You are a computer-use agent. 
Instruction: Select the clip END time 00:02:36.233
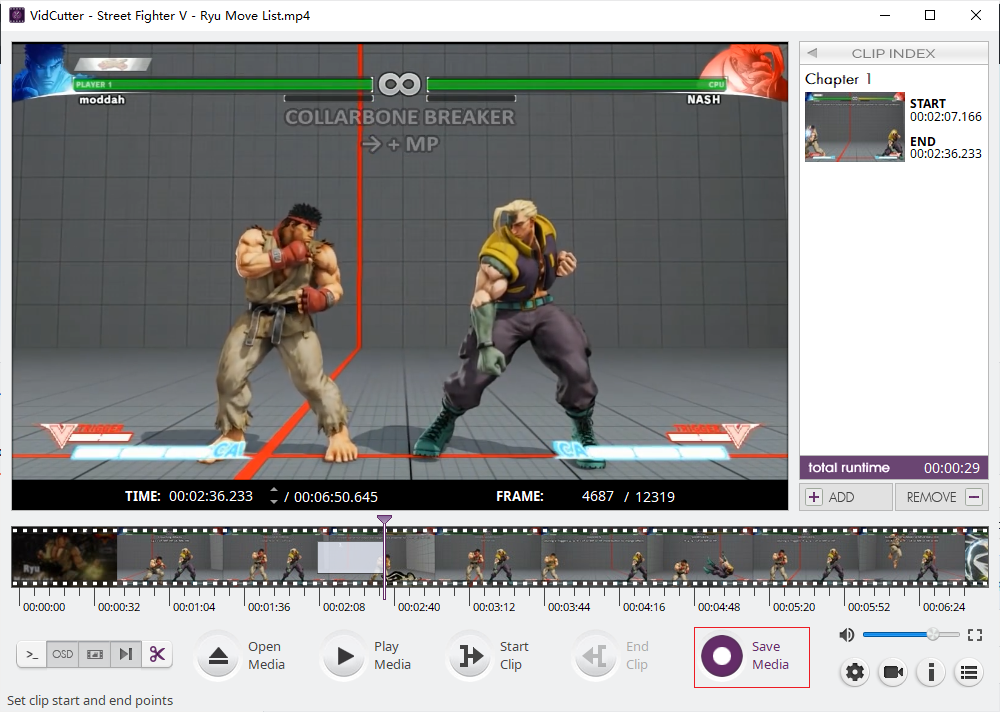click(x=945, y=154)
